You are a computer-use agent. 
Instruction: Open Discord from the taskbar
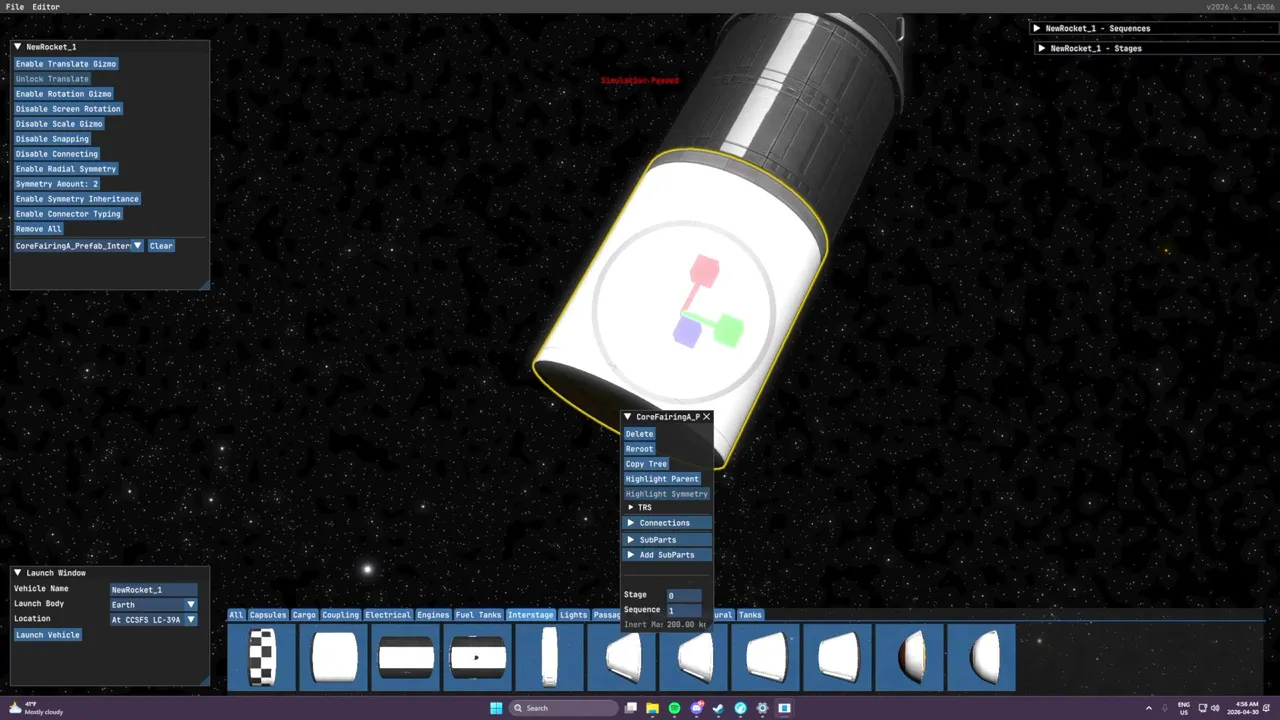coord(697,708)
